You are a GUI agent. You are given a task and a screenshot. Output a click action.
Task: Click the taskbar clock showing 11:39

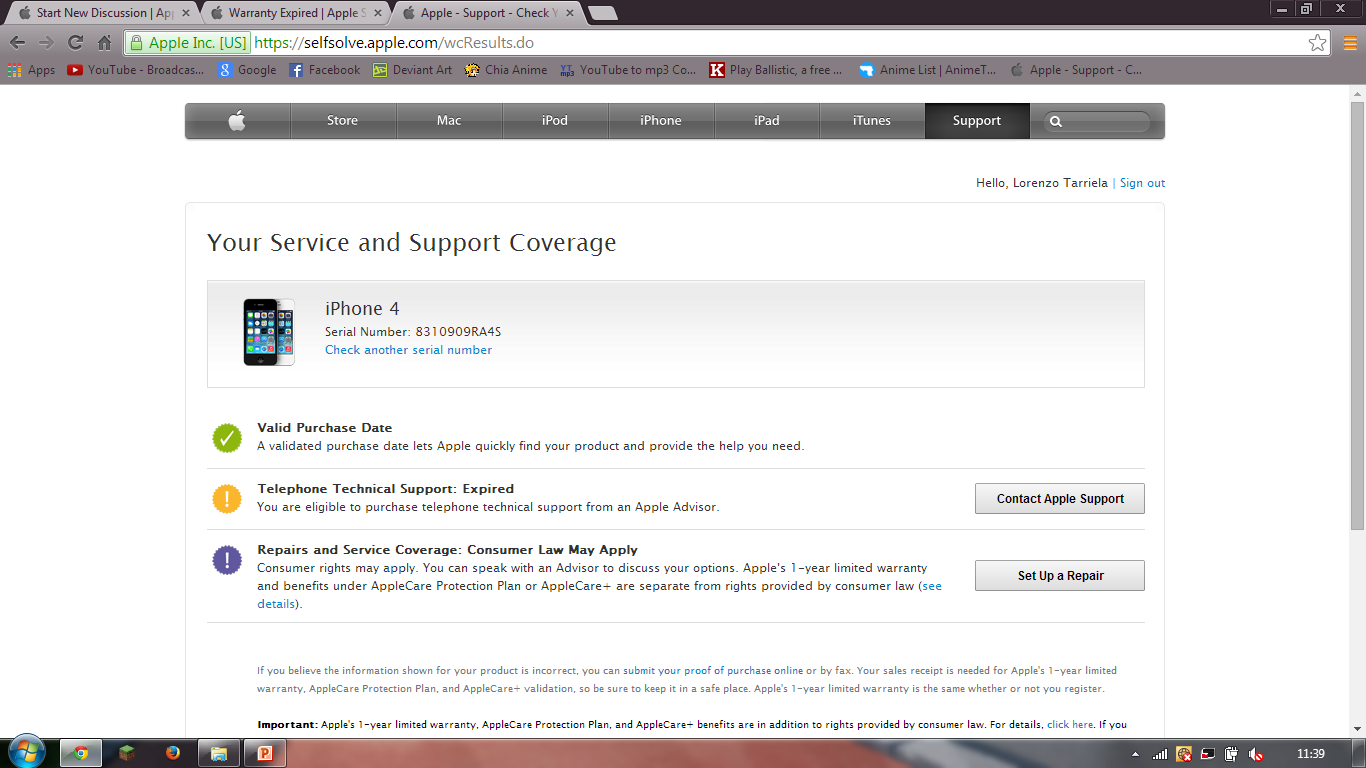(x=1310, y=754)
